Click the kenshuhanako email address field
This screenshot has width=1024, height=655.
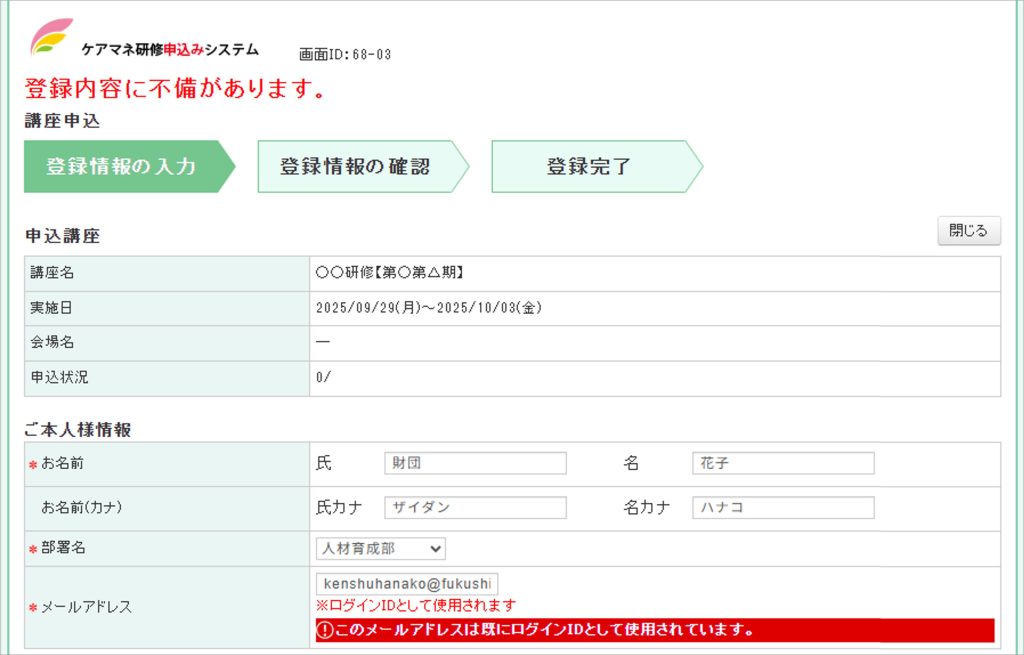[x=407, y=584]
